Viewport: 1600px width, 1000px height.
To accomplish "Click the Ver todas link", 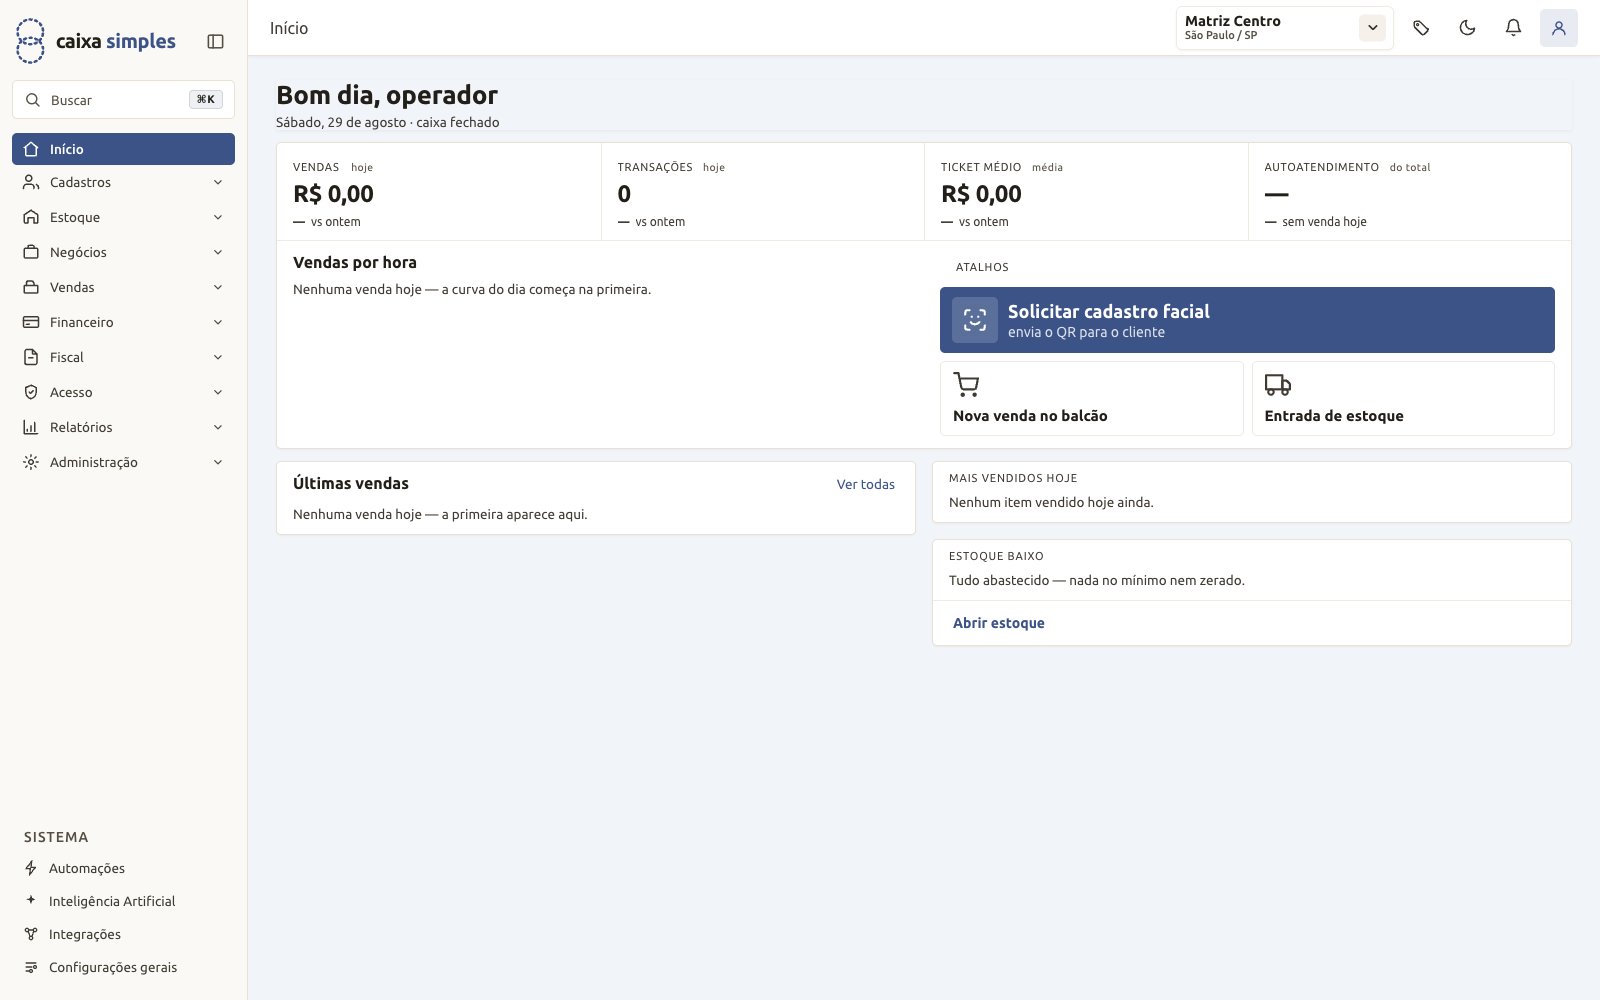I will tap(866, 484).
